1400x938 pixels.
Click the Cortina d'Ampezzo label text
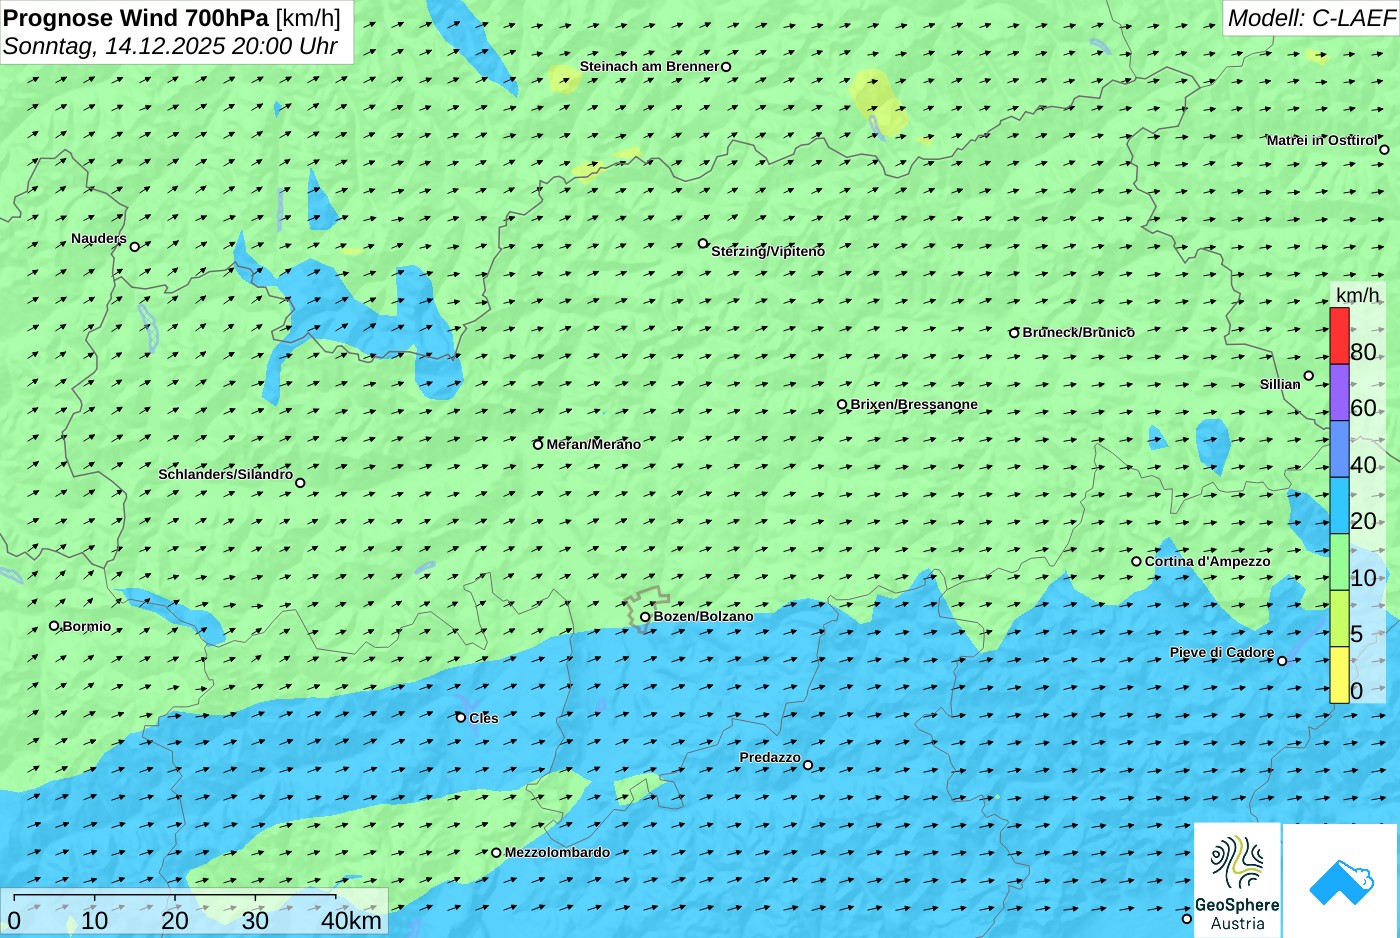click(1207, 561)
